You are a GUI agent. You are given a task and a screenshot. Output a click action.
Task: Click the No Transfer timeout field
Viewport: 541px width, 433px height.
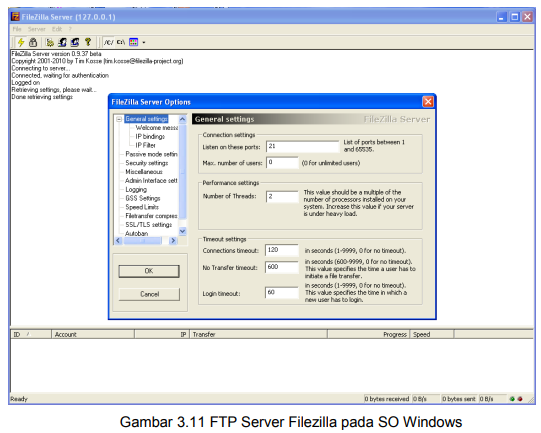[x=282, y=267]
